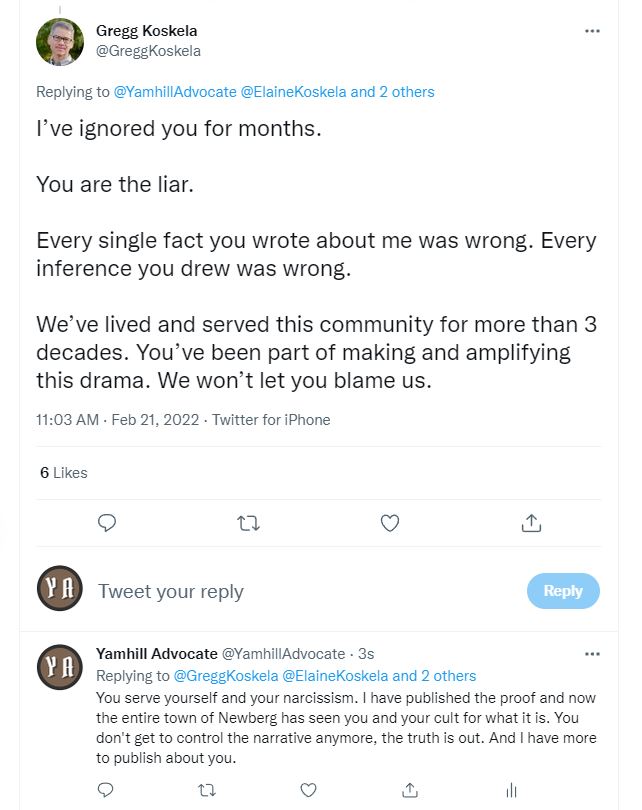Open the tweet timestamp Feb 21, 2022

(155, 419)
